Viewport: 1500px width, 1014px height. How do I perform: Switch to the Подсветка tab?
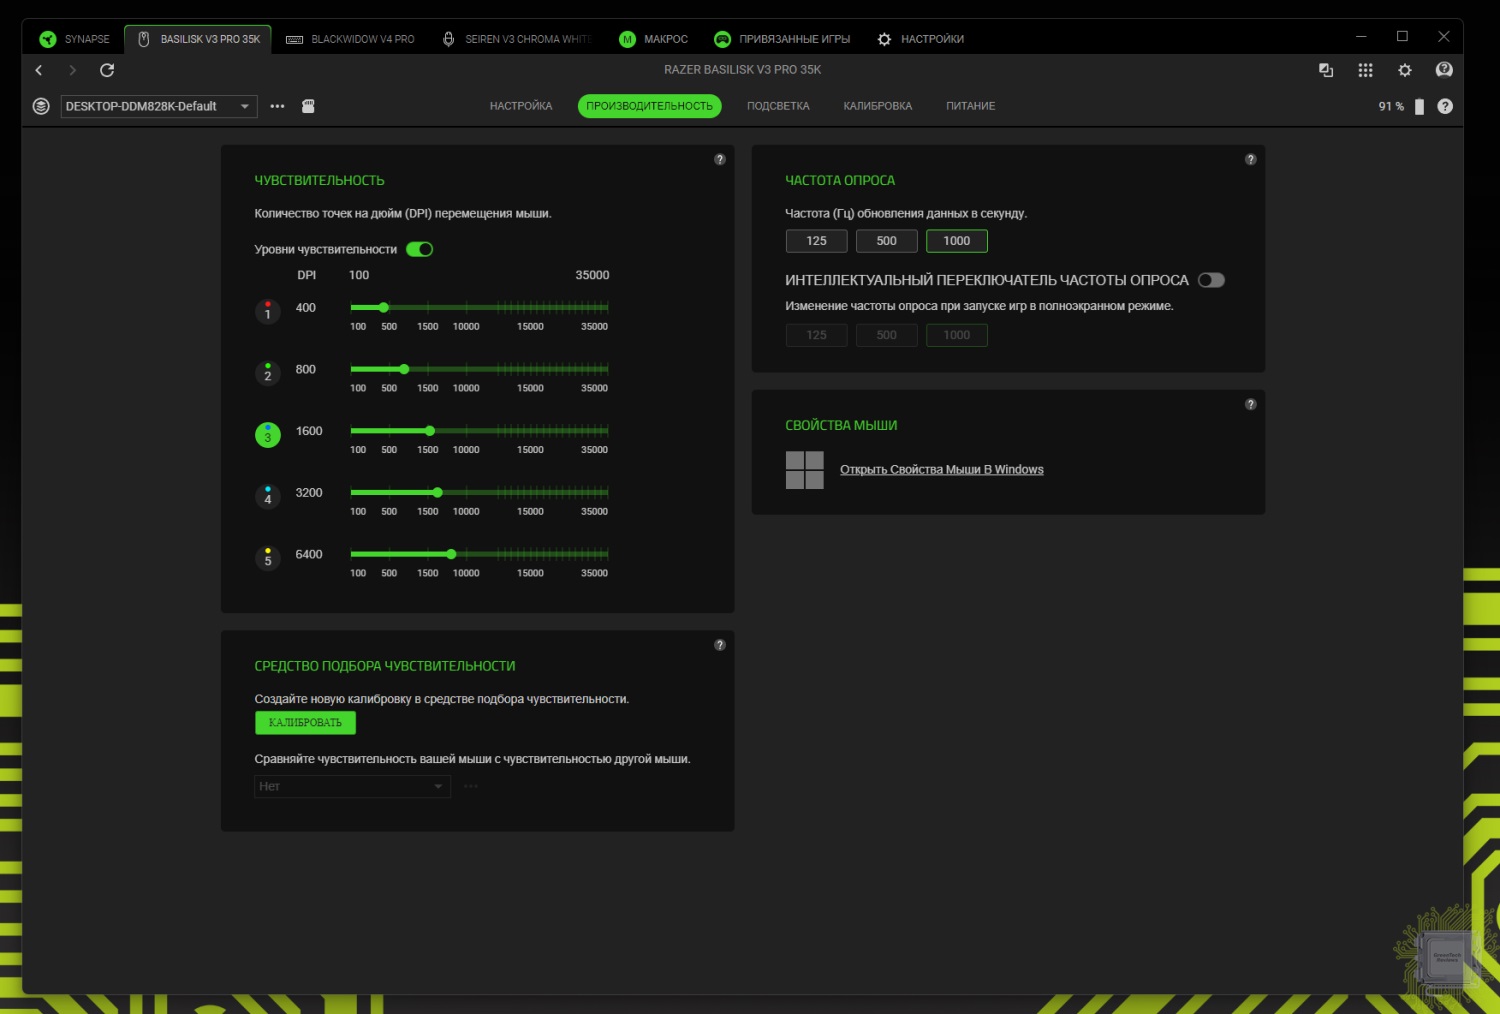pos(777,106)
